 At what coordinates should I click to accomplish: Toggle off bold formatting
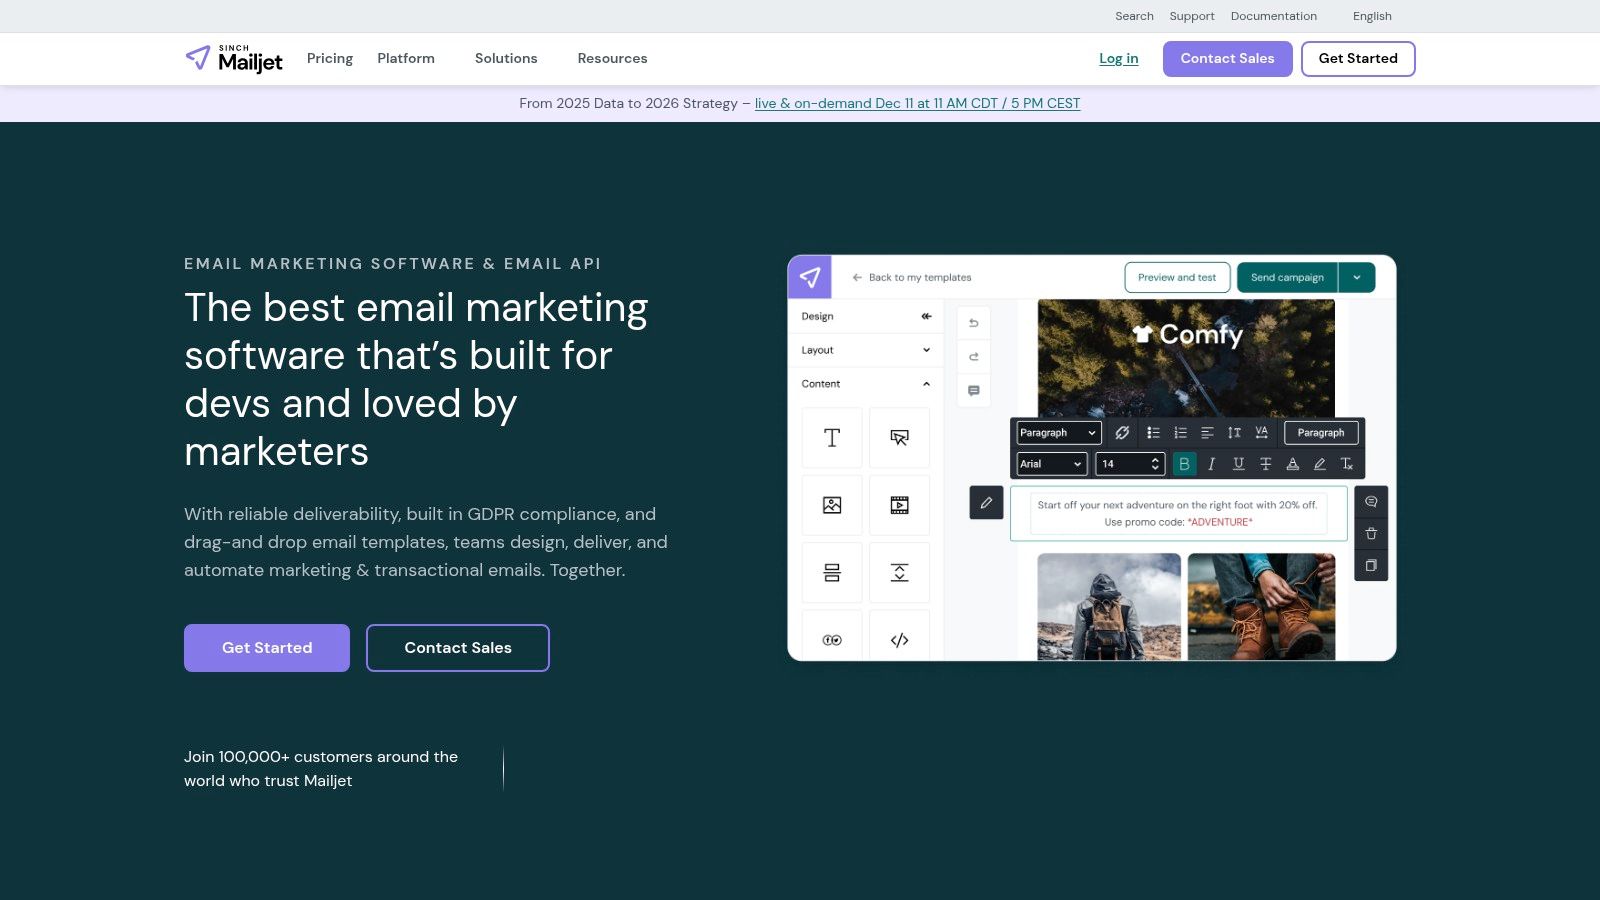(1185, 463)
